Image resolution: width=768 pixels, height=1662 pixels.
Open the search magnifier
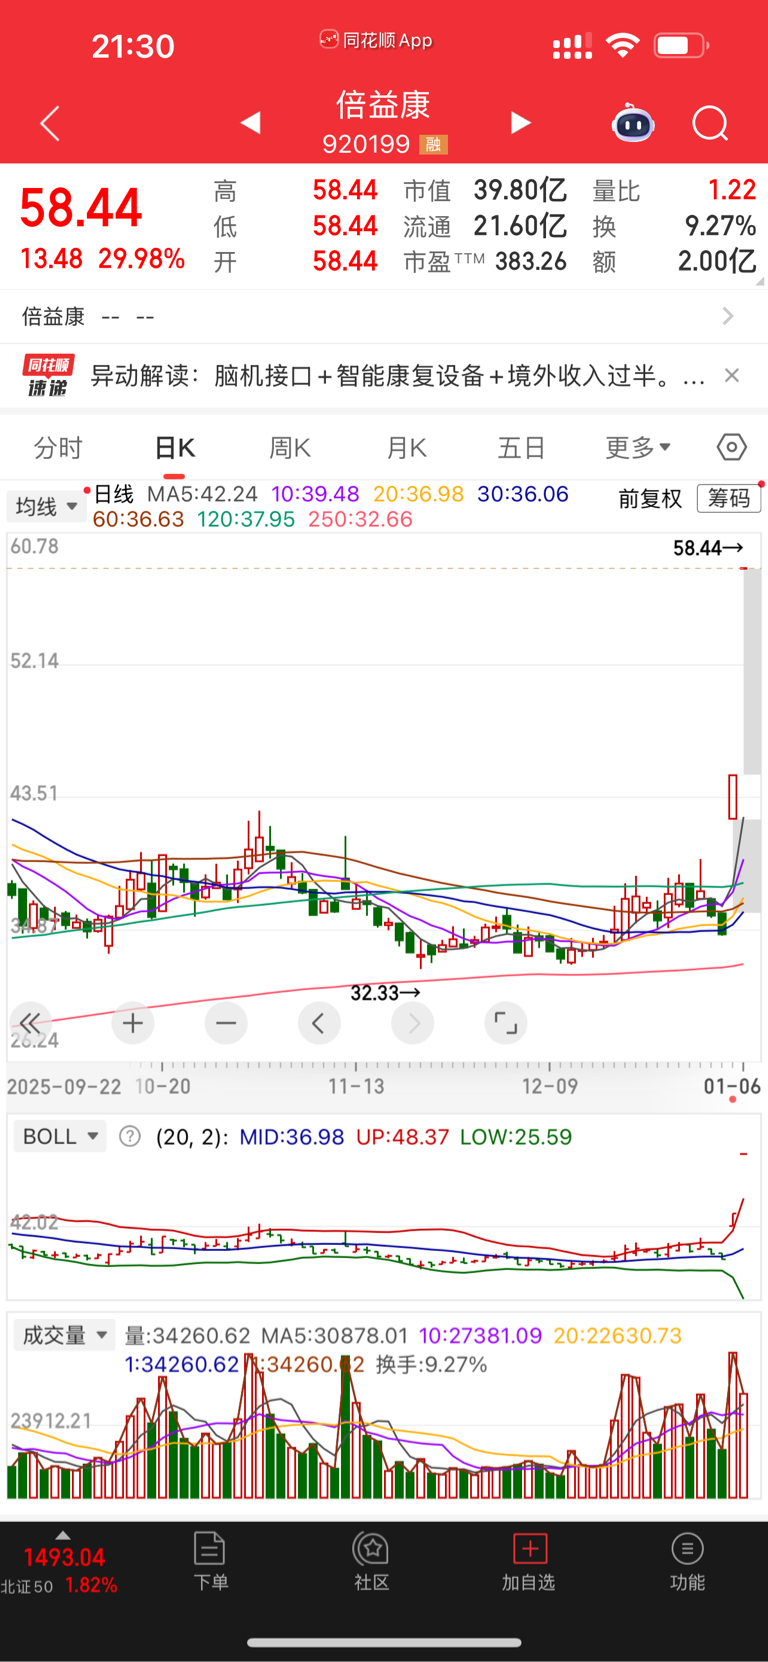[710, 123]
